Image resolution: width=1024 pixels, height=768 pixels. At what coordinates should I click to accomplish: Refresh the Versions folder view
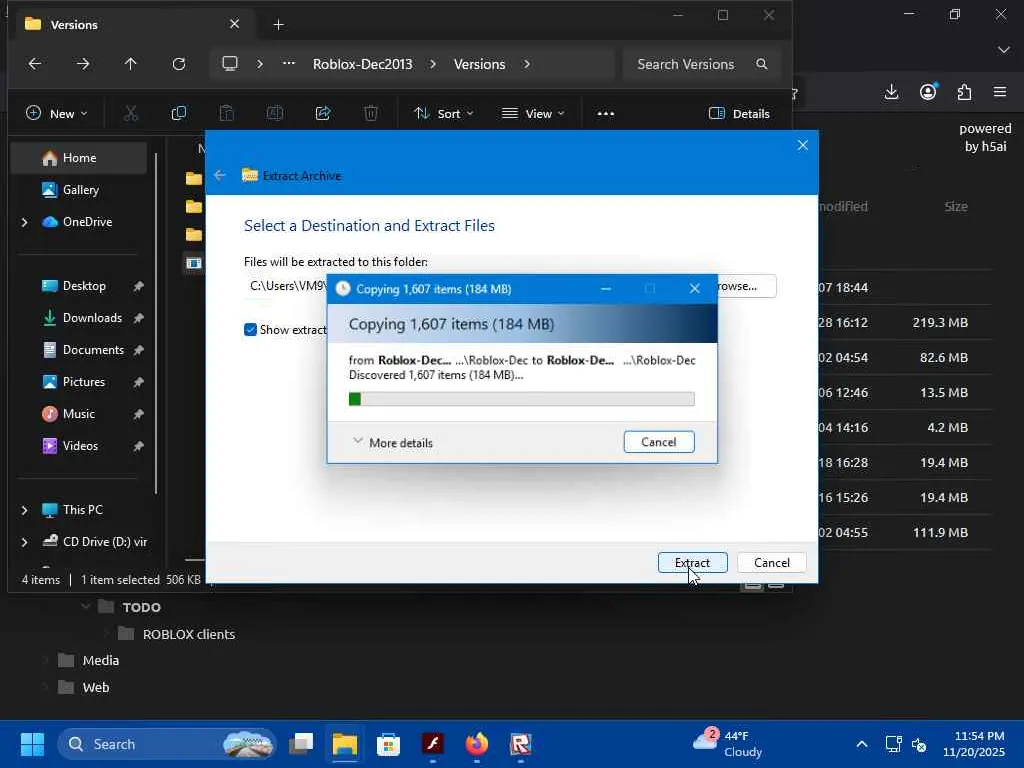[x=178, y=64]
